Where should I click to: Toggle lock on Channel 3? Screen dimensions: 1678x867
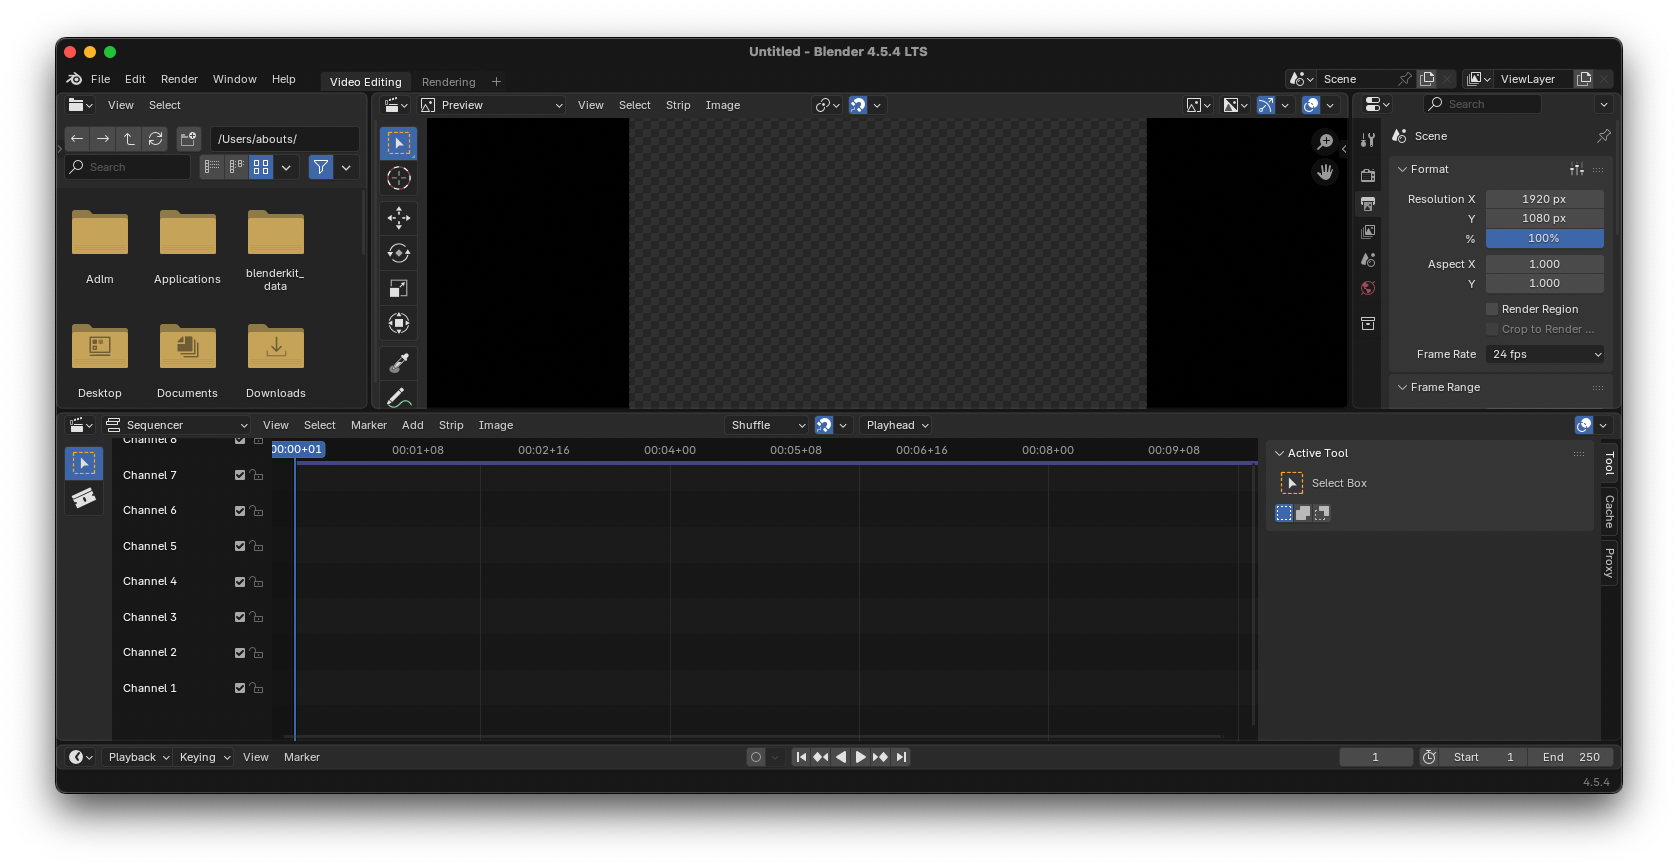click(x=257, y=618)
